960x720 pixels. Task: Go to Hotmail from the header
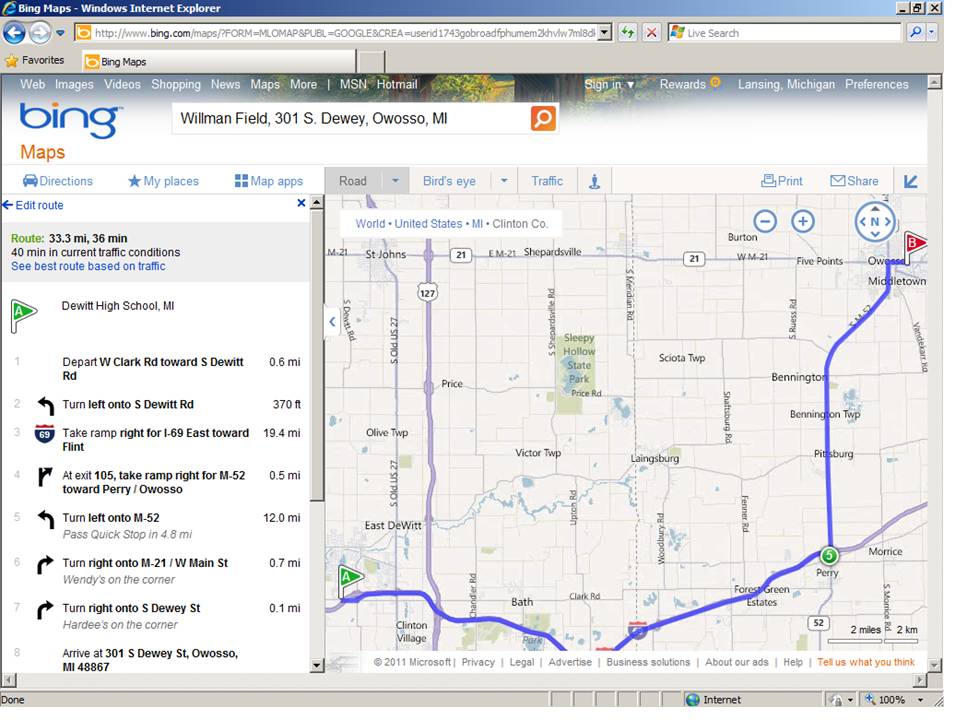[397, 84]
